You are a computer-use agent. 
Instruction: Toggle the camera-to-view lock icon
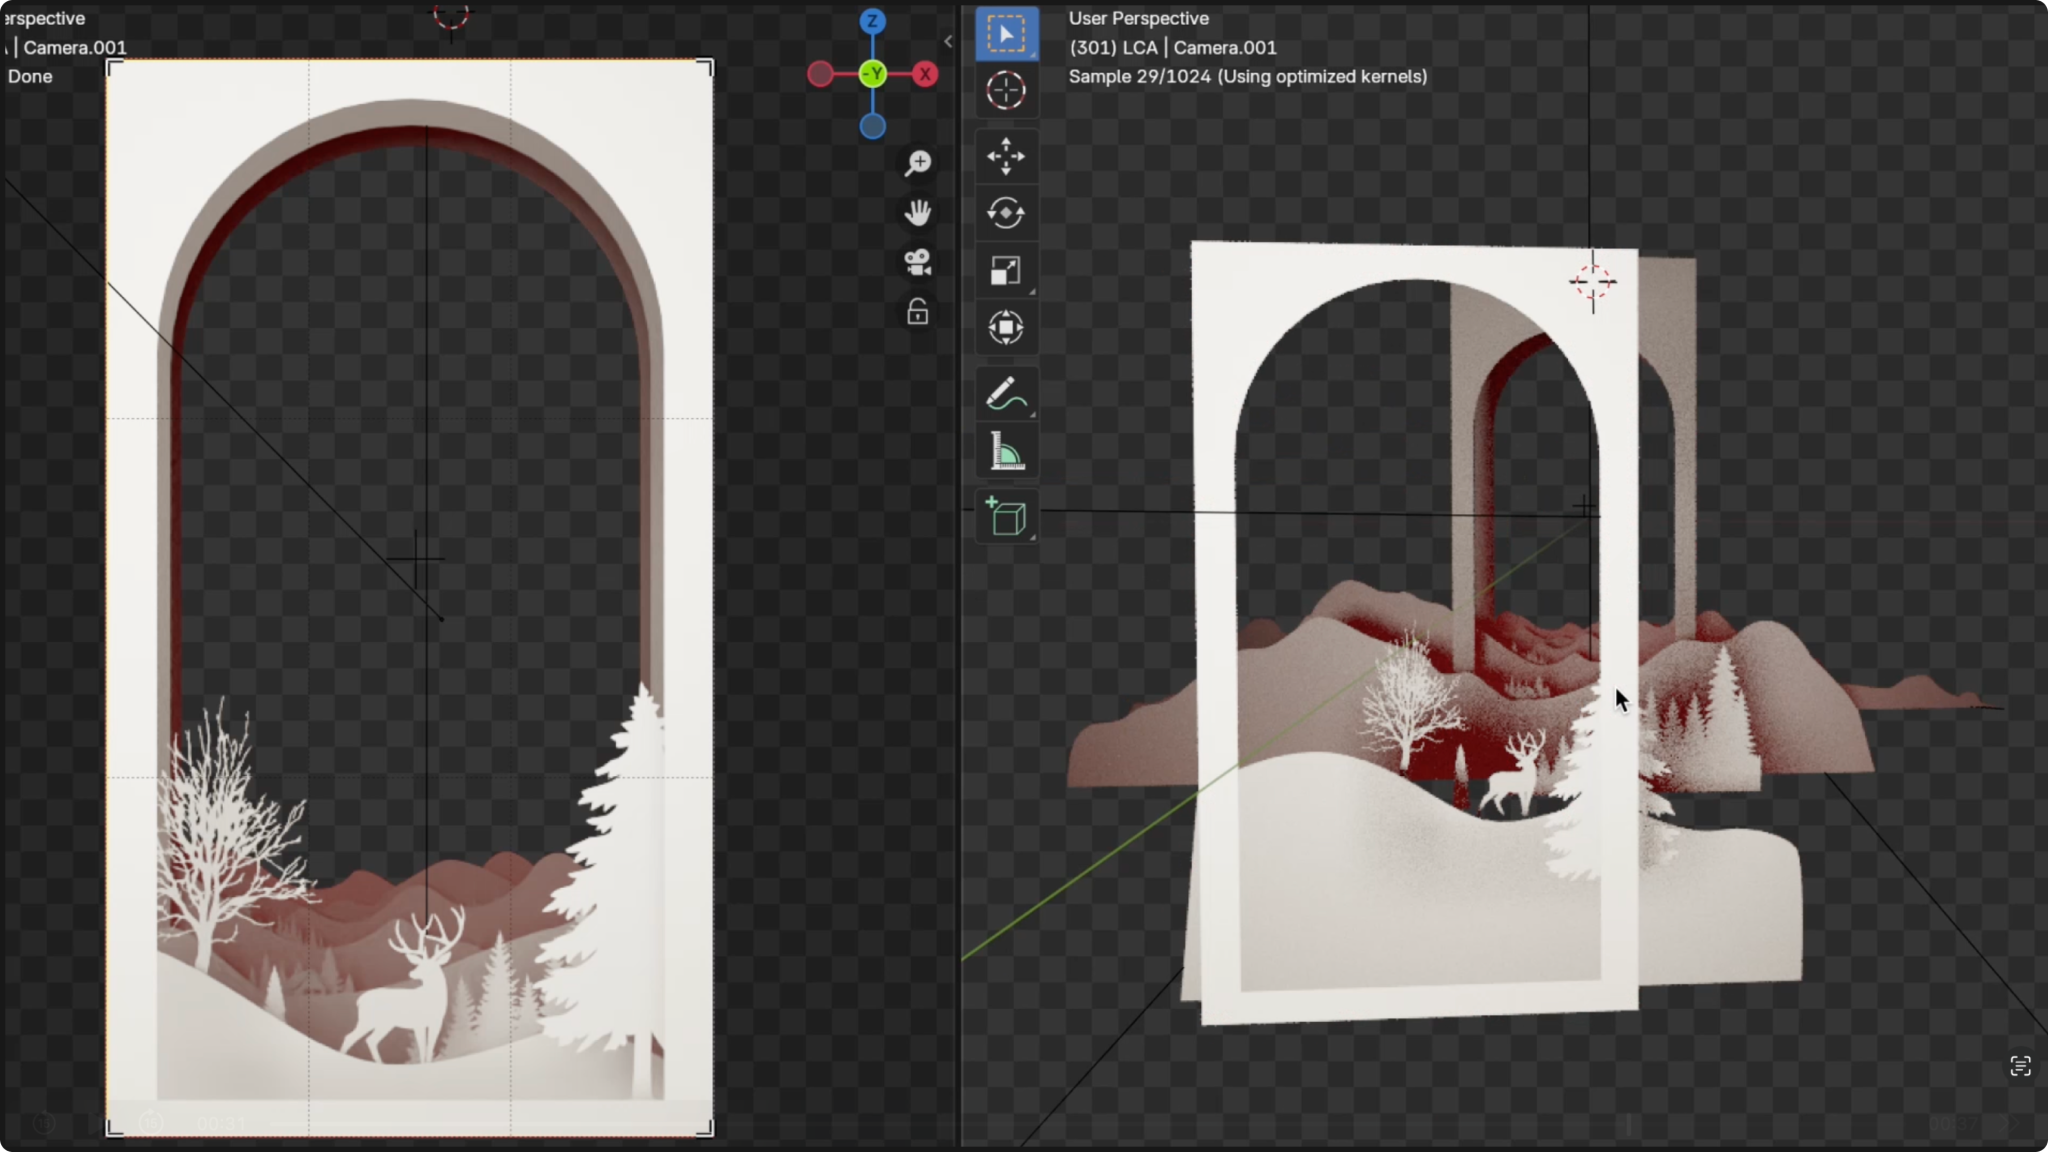click(918, 312)
